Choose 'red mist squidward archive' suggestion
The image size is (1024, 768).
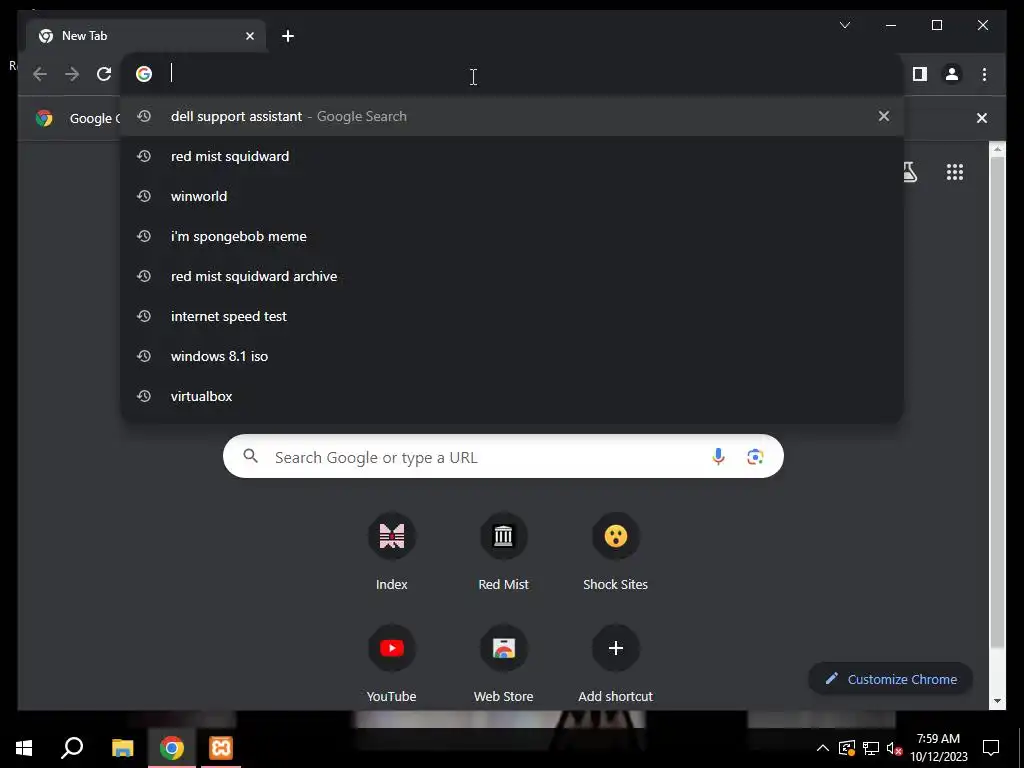512,276
